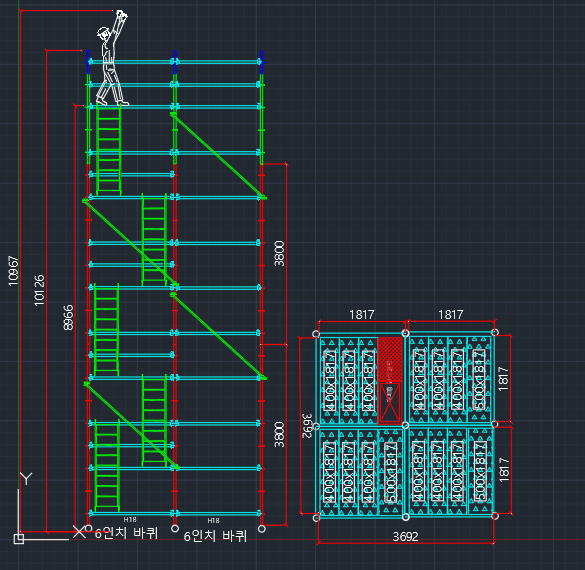The width and height of the screenshot is (585, 570).
Task: Select the white X marker near the origin
Action: 79,532
